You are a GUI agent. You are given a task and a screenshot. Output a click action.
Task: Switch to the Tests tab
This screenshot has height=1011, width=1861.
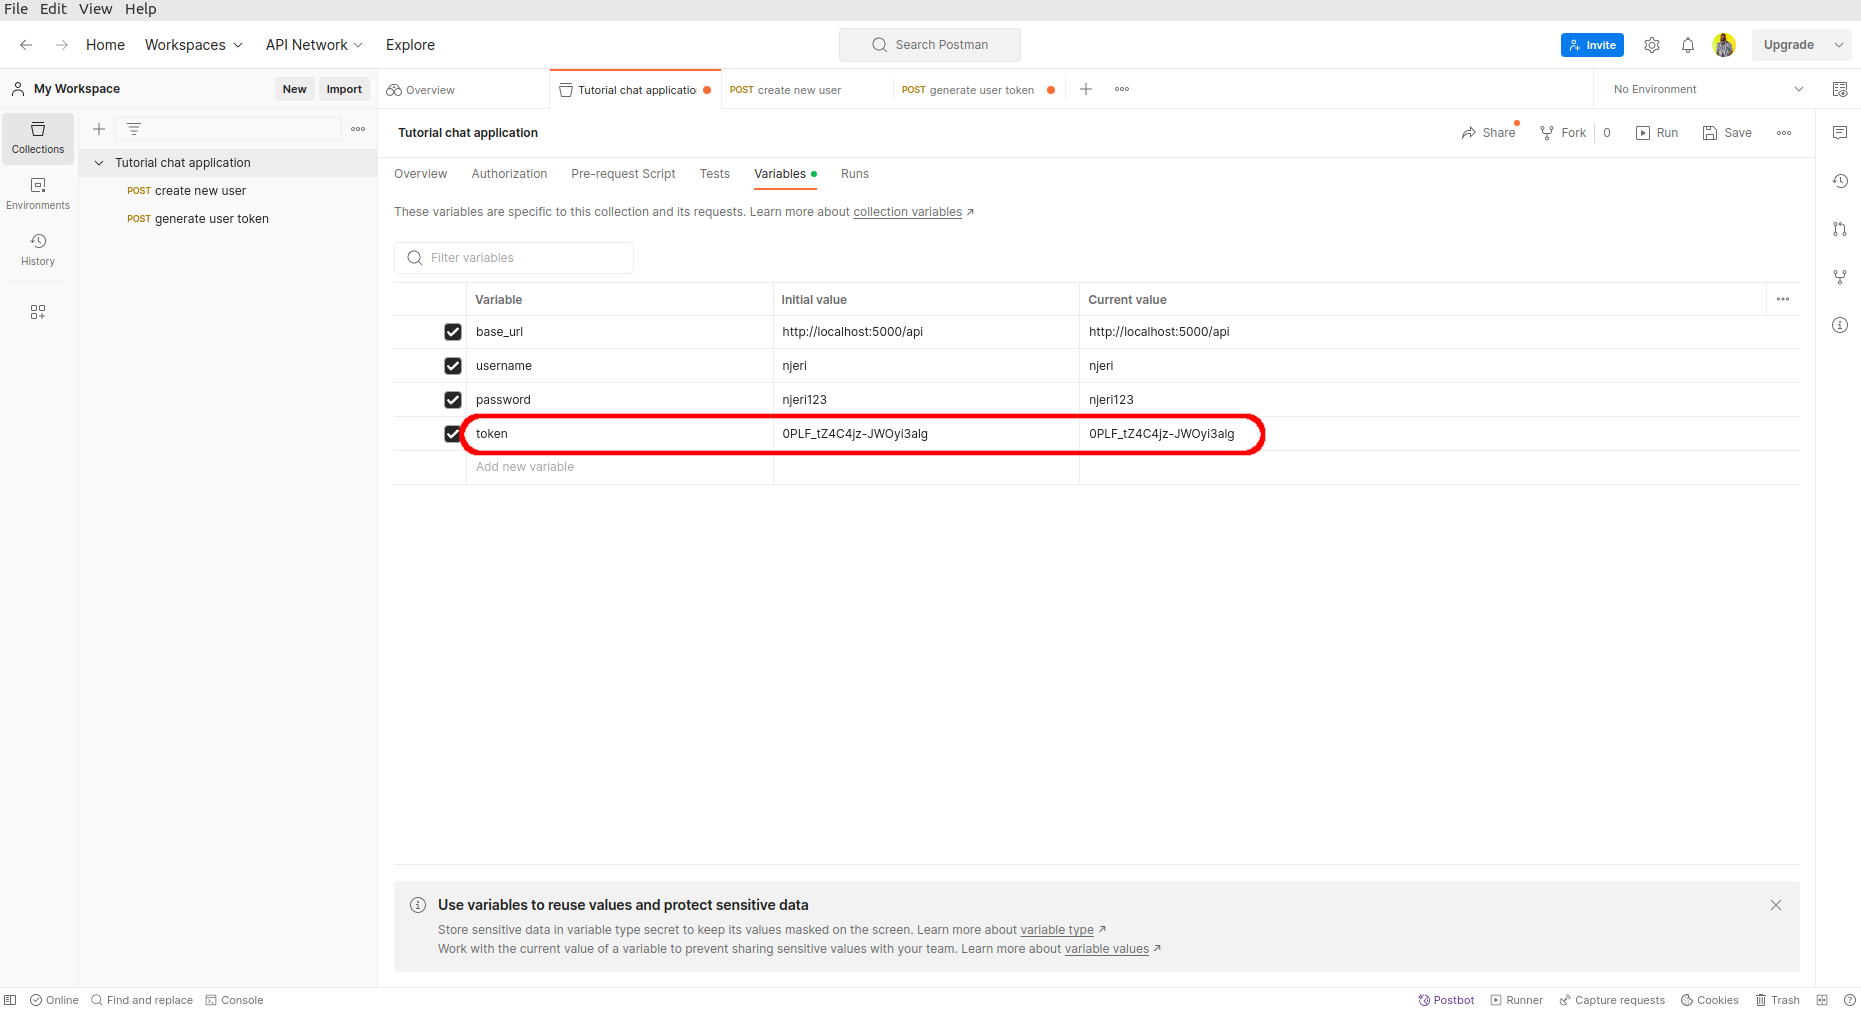(715, 174)
